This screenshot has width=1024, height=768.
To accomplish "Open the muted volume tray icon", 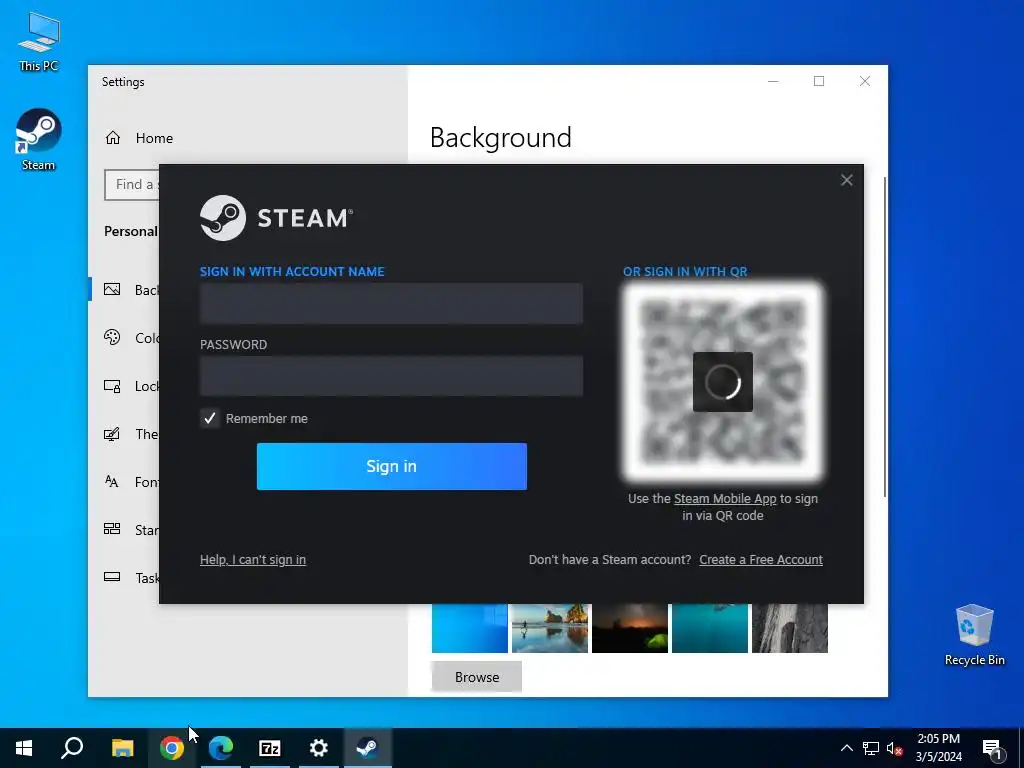I will pyautogui.click(x=895, y=748).
